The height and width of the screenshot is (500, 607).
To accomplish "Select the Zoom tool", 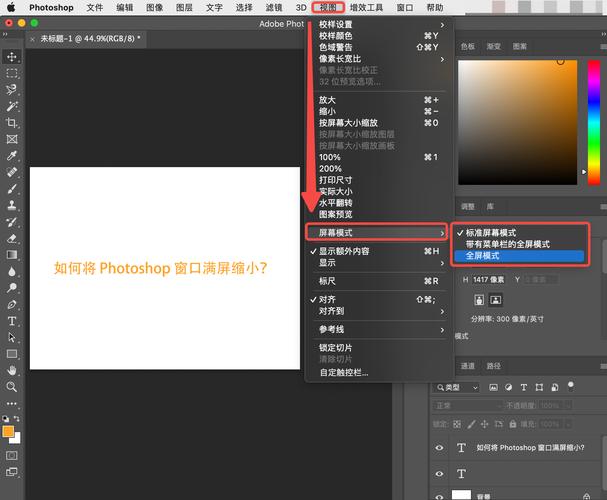I will coord(12,387).
